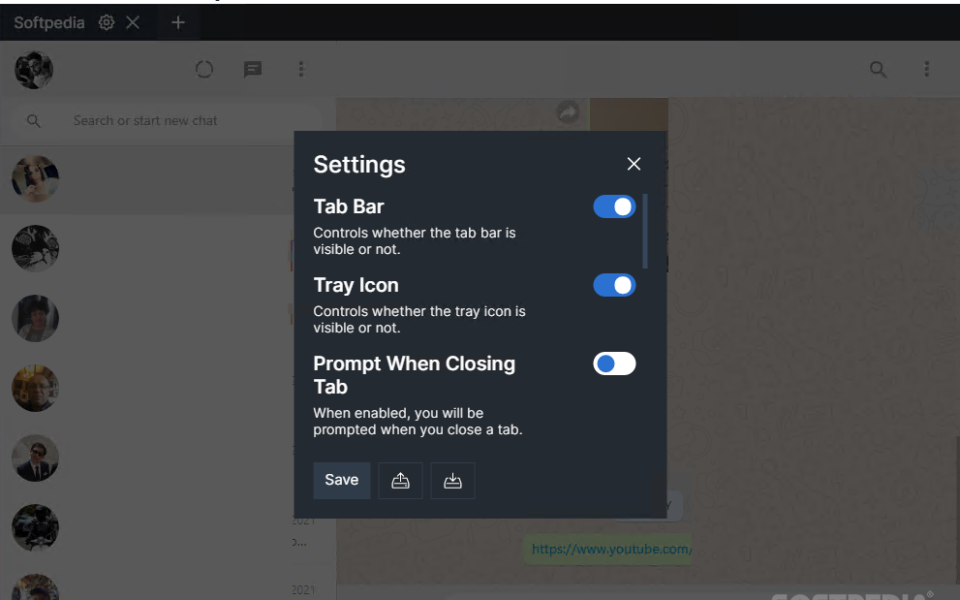Disable the Tab Bar toggle
Screen dimensions: 960x600
click(x=614, y=207)
